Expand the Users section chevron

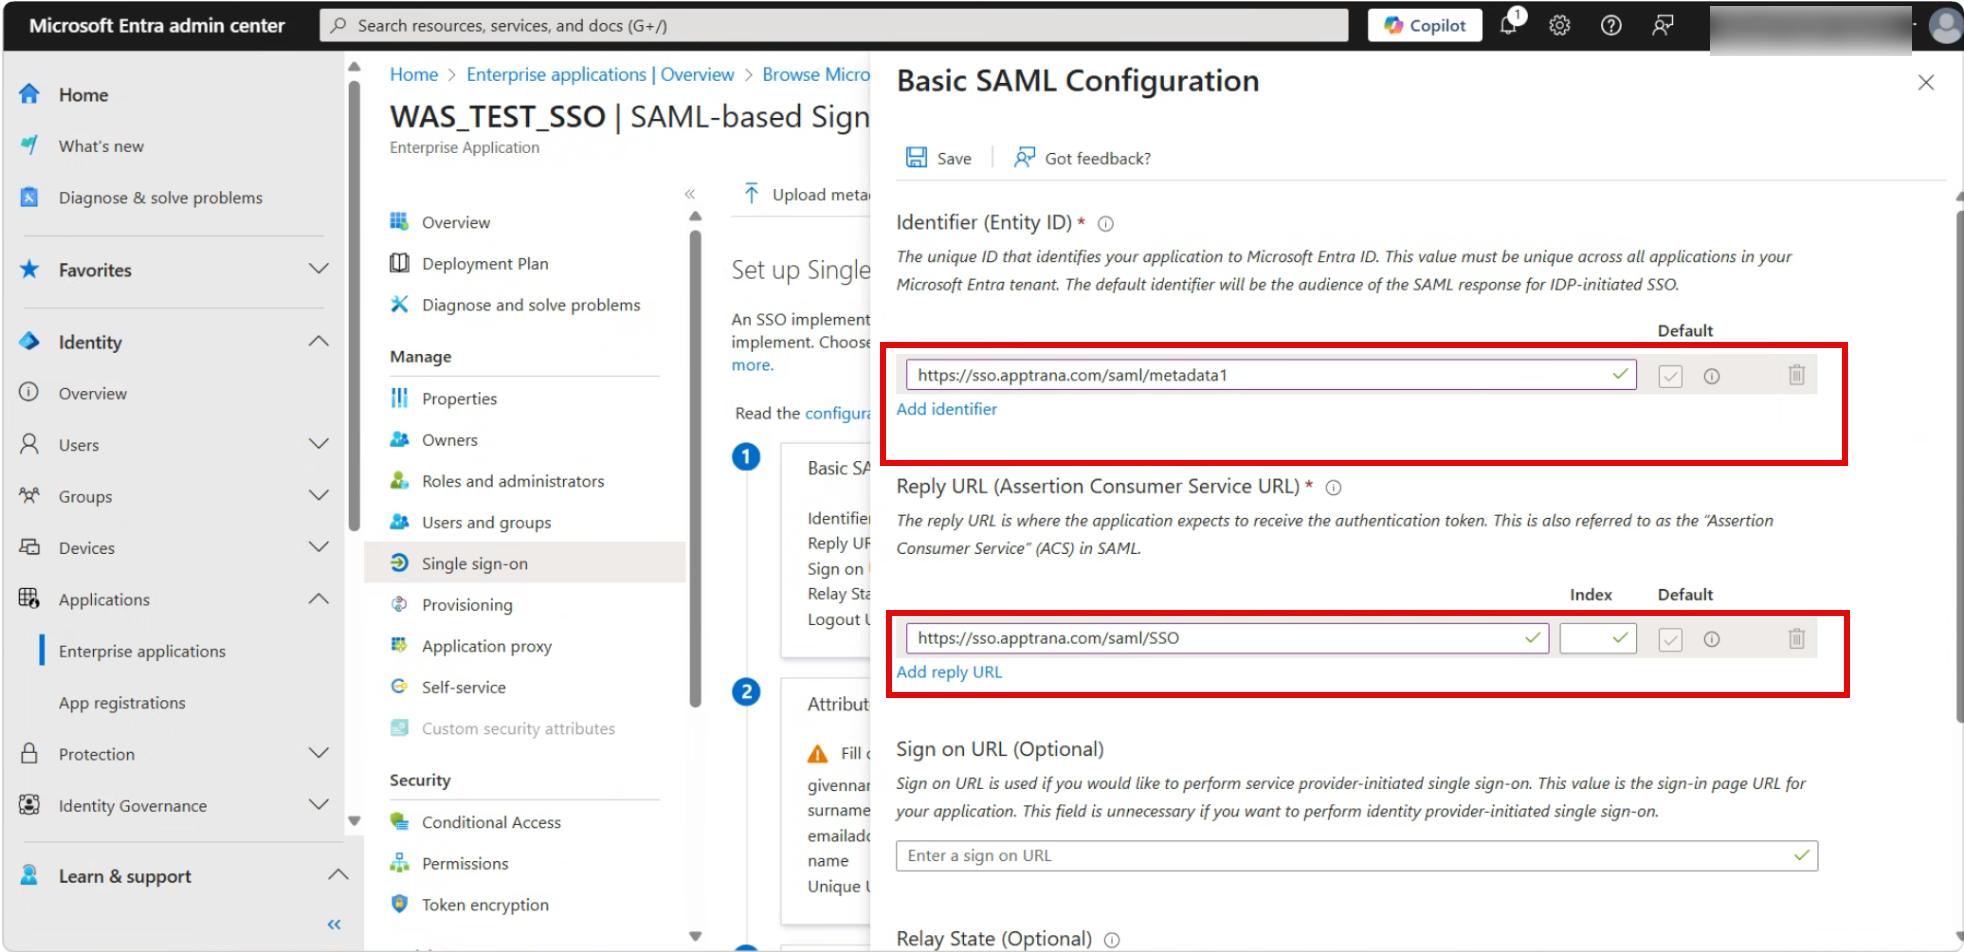pyautogui.click(x=318, y=444)
